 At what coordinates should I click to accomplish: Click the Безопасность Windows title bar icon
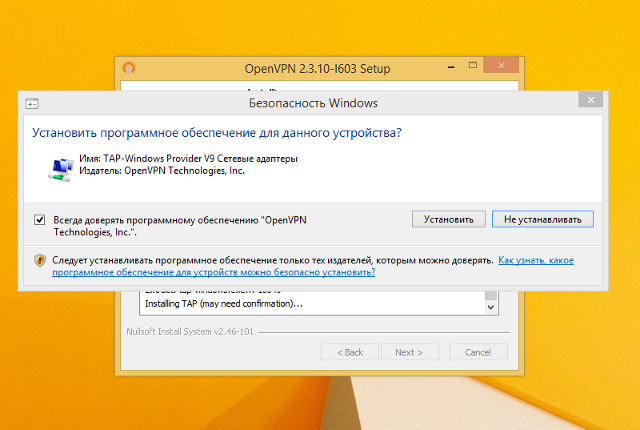(x=32, y=104)
